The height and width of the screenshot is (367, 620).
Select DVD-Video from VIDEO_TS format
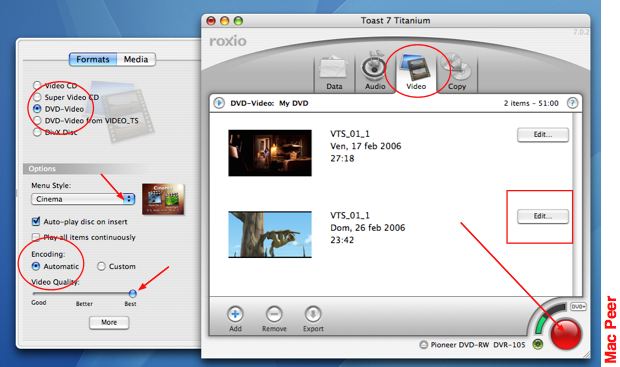(x=37, y=121)
